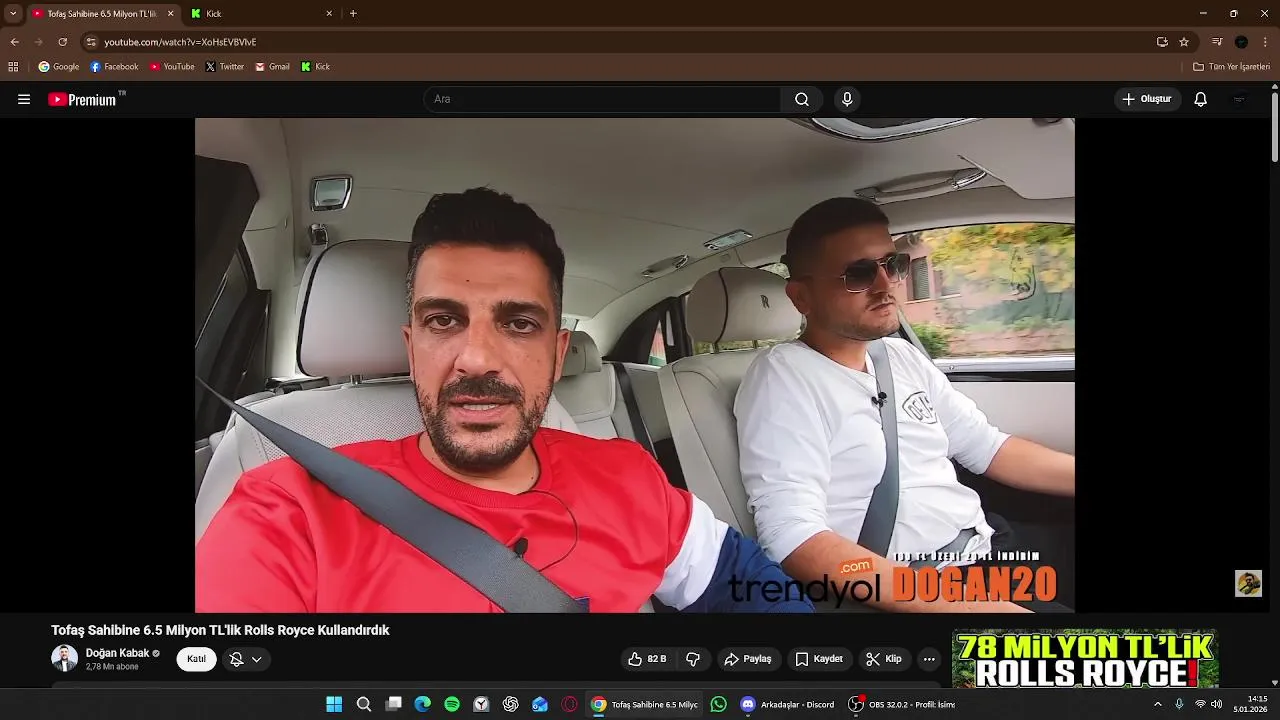
Task: Open the YouTube hamburger guide menu
Action: pyautogui.click(x=24, y=99)
